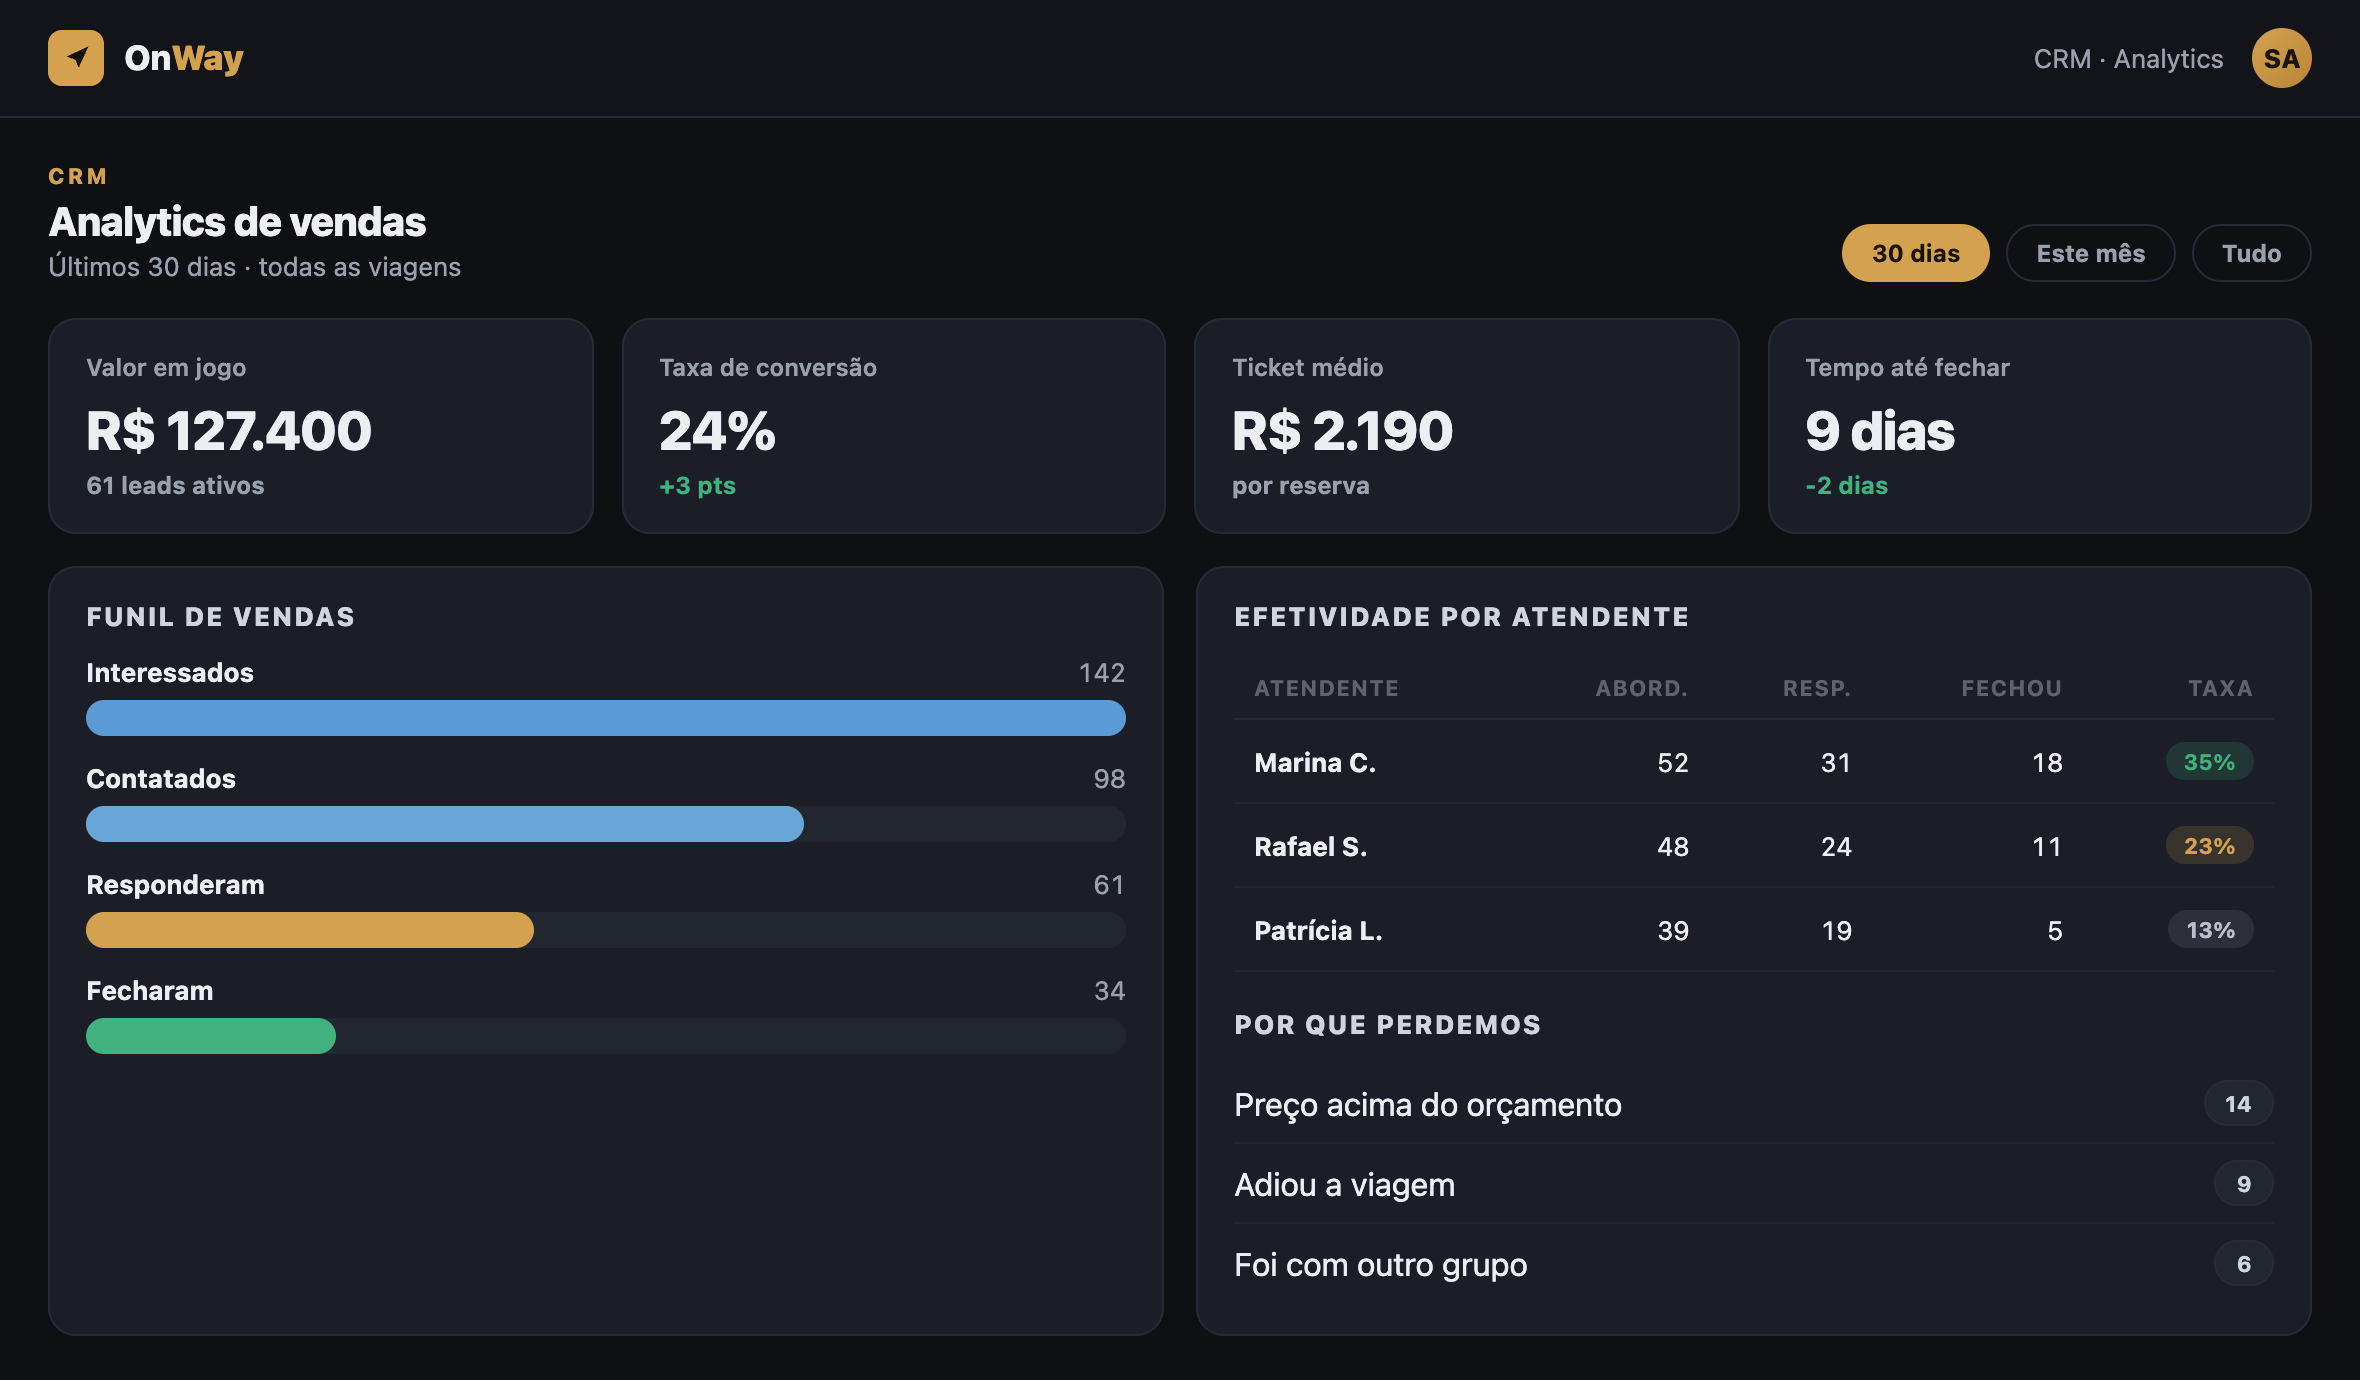Click the por reserva caption
This screenshot has width=2360, height=1380.
coord(1300,485)
